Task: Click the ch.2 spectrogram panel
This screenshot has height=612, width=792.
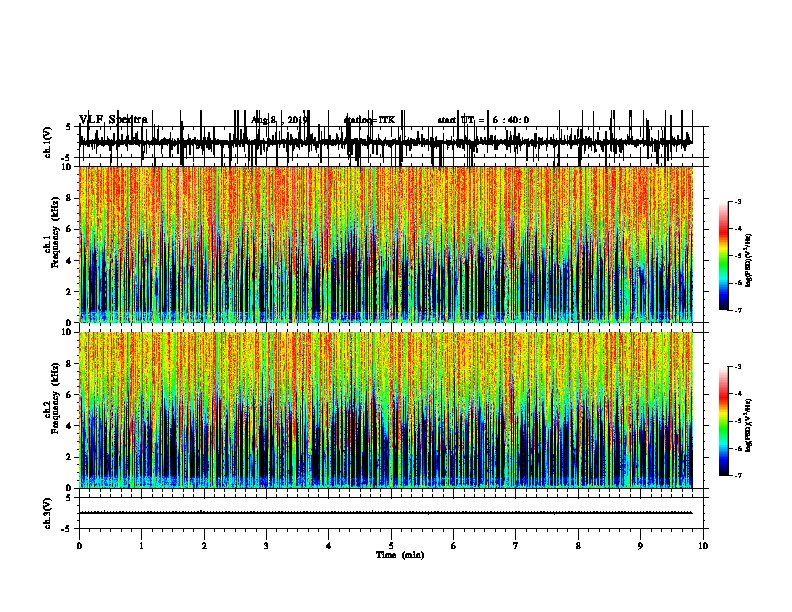Action: coord(386,410)
